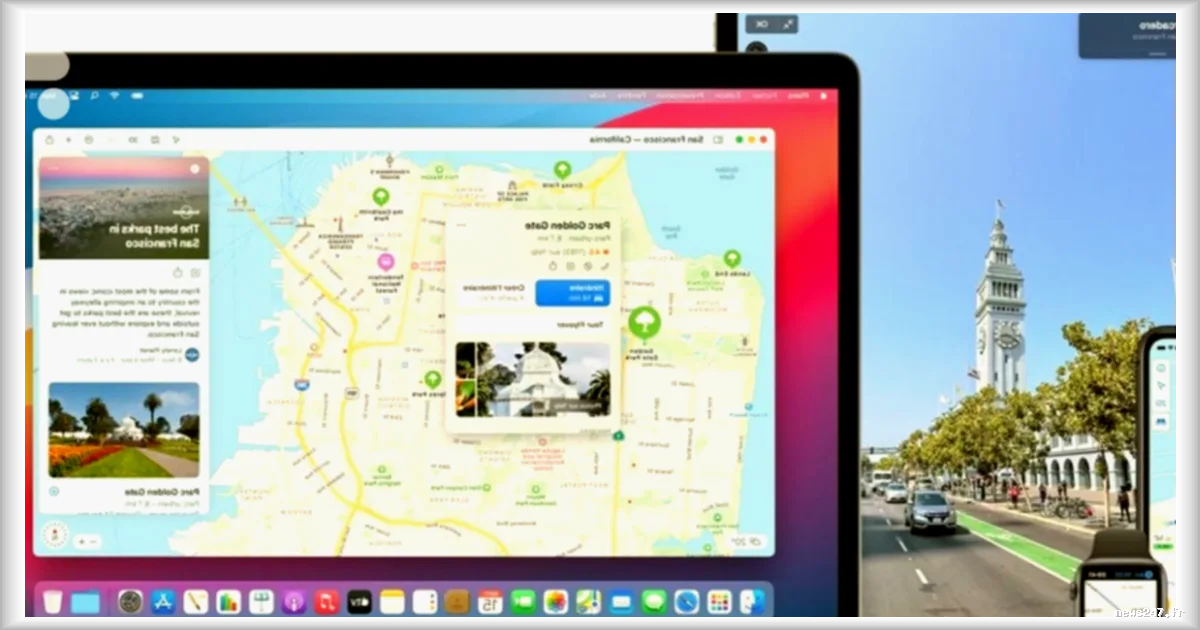Click the blue Itinéraire button
Image resolution: width=1200 pixels, height=630 pixels.
pos(572,293)
